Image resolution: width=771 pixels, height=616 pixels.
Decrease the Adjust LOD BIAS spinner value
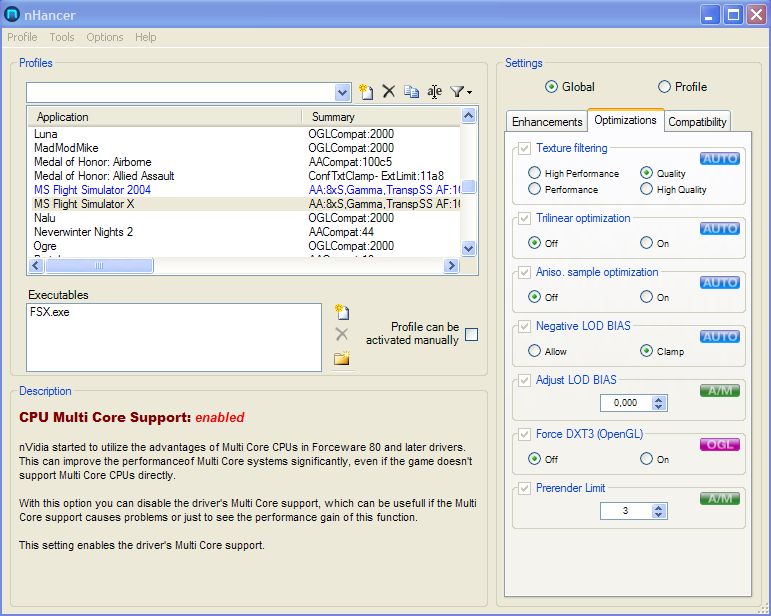(x=659, y=407)
